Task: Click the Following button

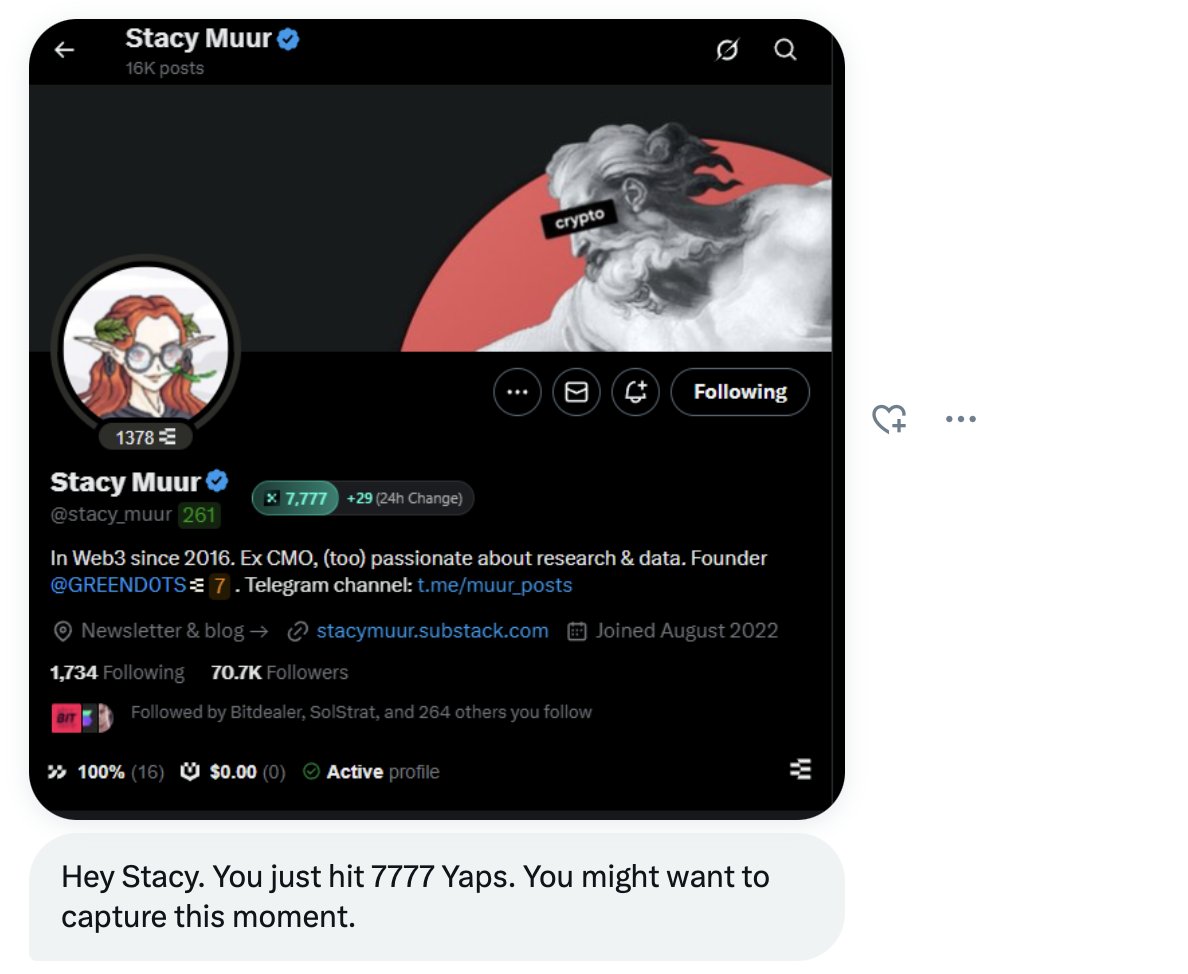Action: coord(740,393)
